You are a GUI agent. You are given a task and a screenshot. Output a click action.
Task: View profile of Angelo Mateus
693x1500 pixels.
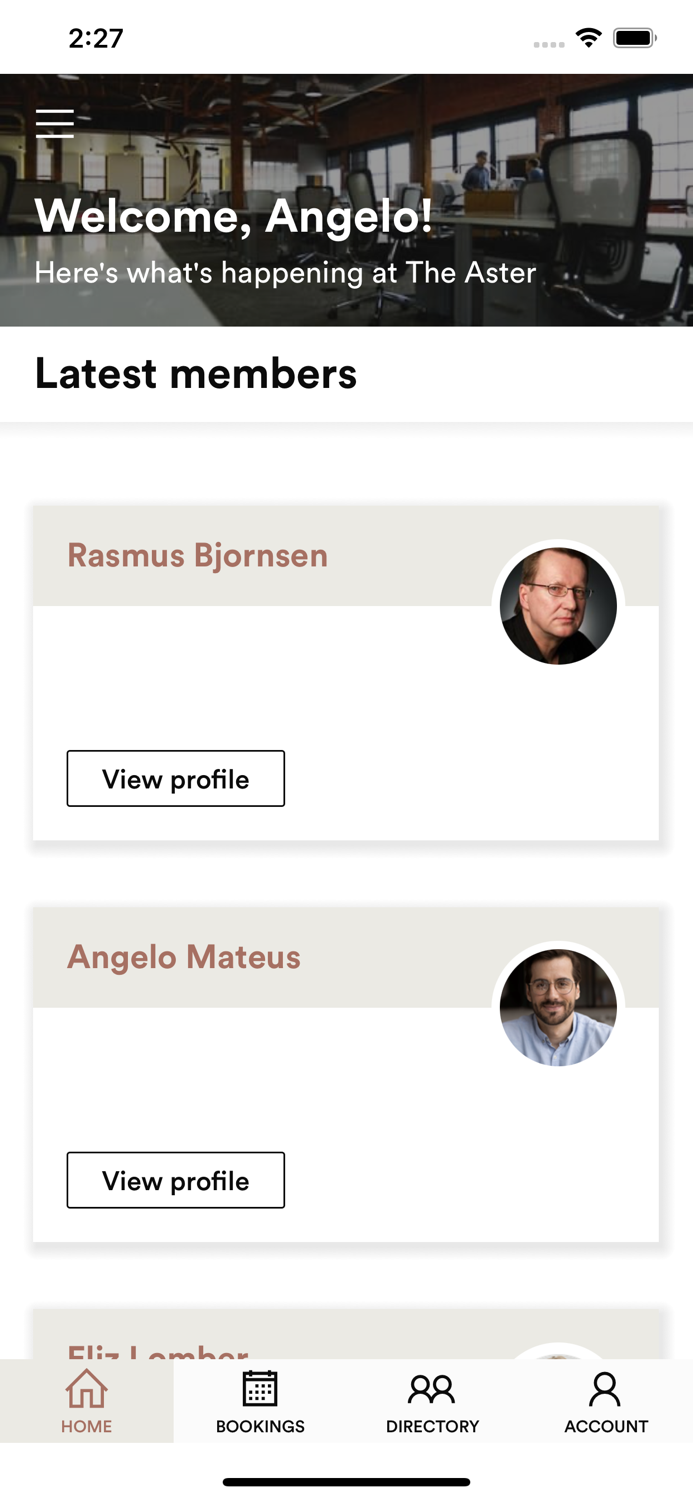[x=176, y=1181]
